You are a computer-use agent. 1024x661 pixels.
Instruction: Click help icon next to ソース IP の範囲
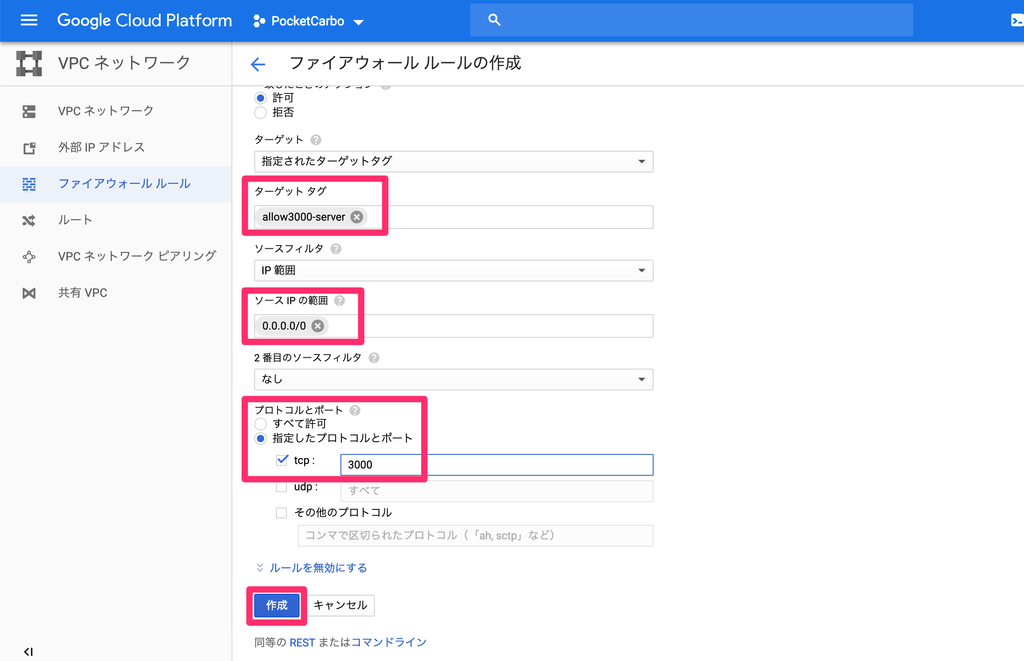pyautogui.click(x=340, y=301)
